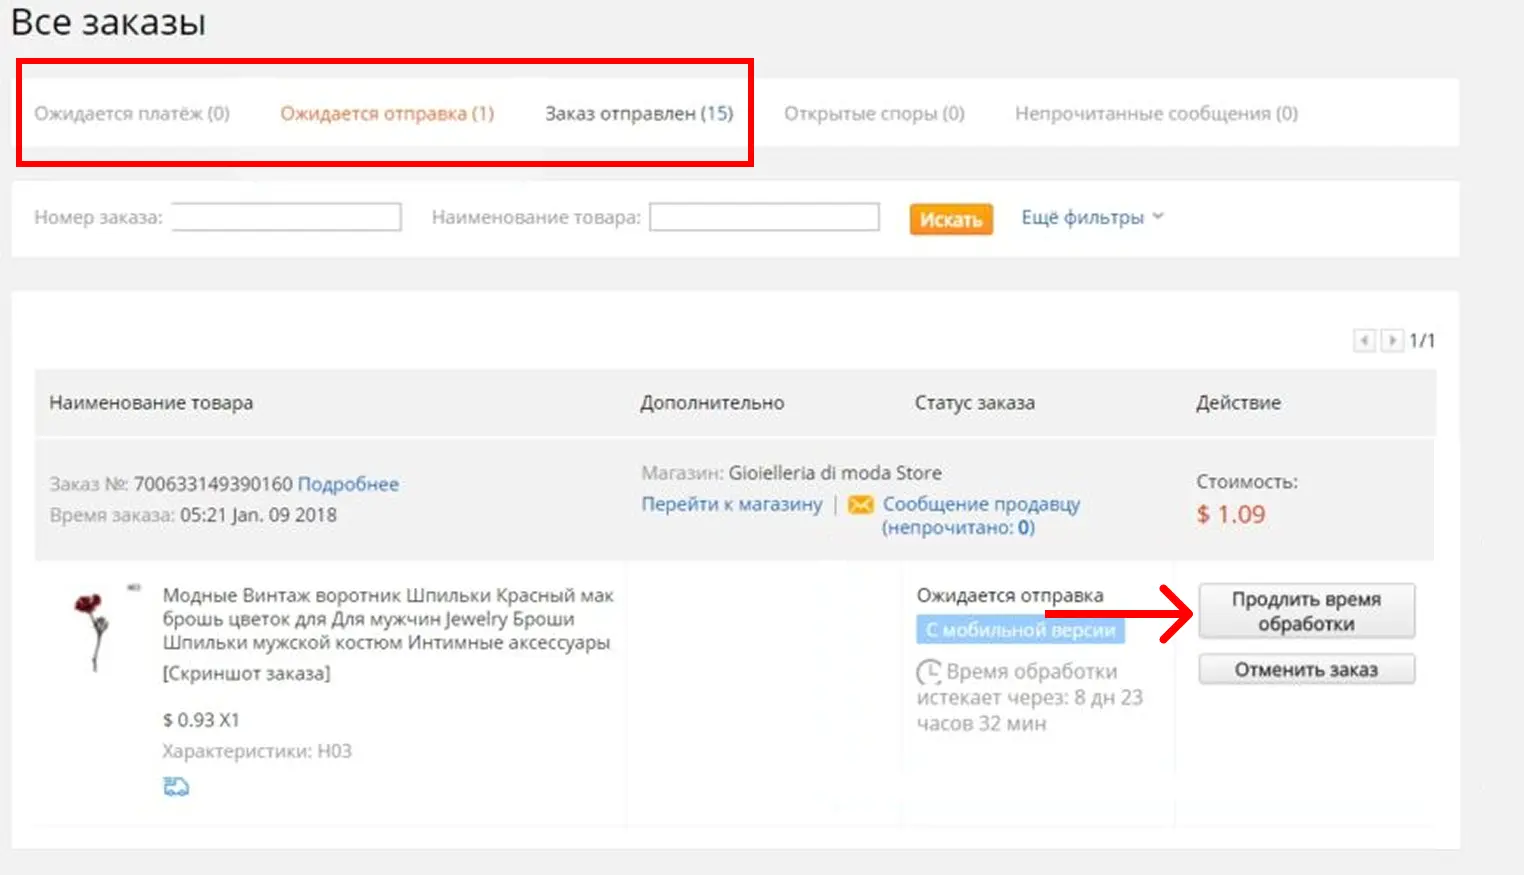Click Продлить время обработки button
Screen dimensions: 1524x875
[x=1306, y=611]
